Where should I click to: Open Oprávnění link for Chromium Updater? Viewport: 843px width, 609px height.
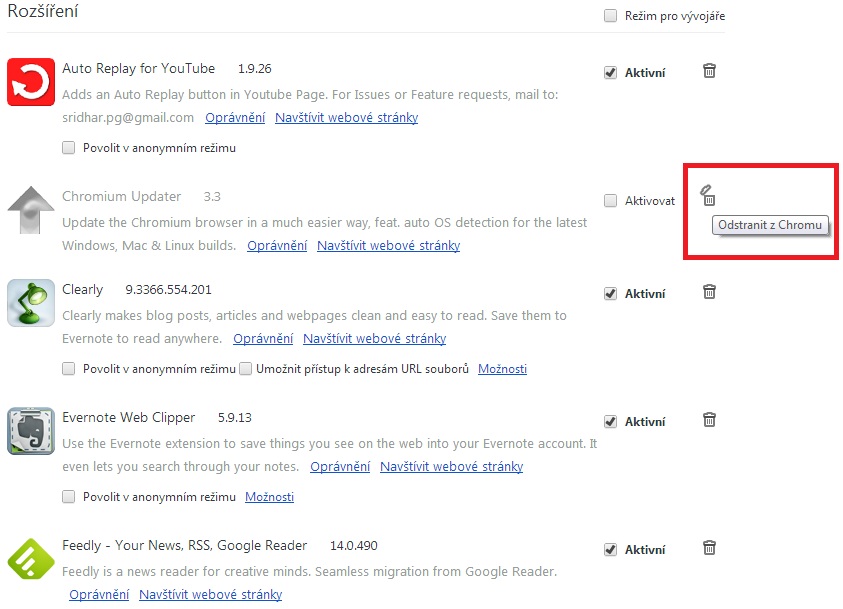click(277, 246)
